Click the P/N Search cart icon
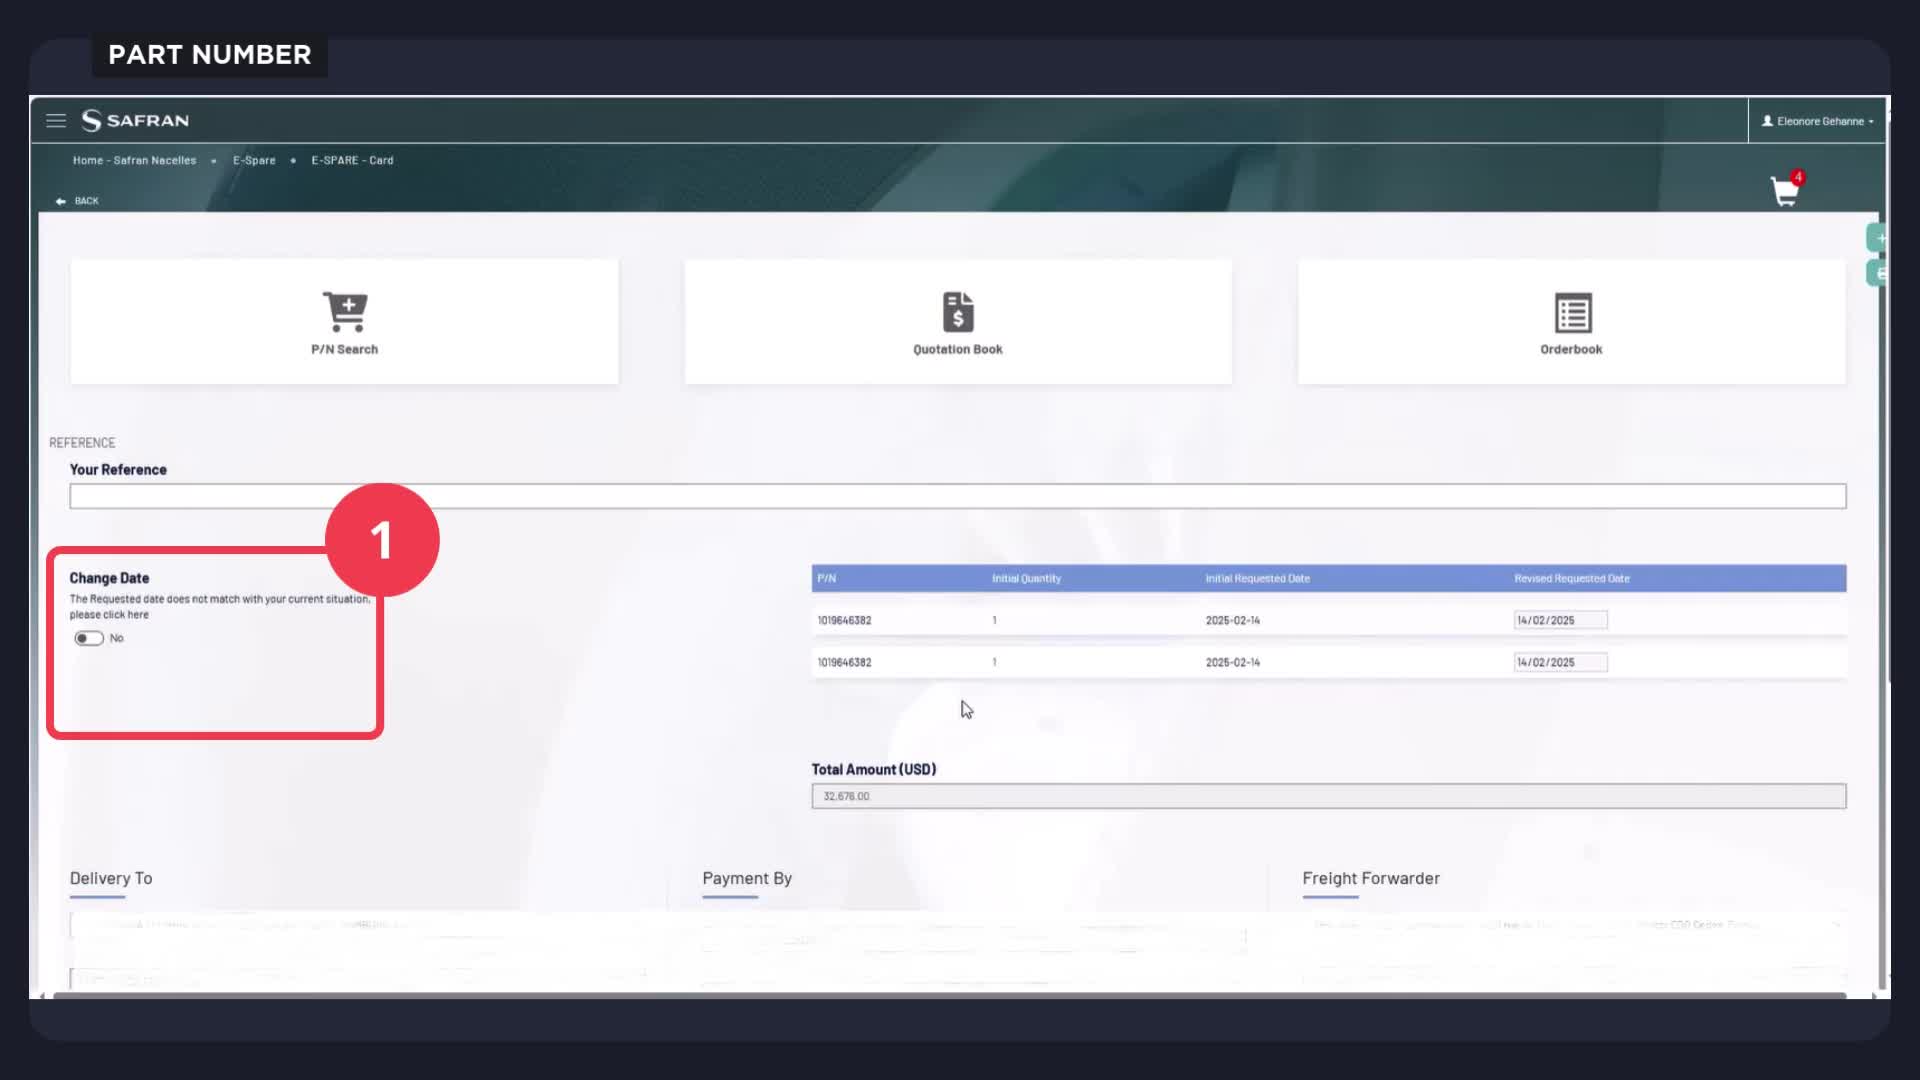This screenshot has height=1080, width=1920. point(345,312)
